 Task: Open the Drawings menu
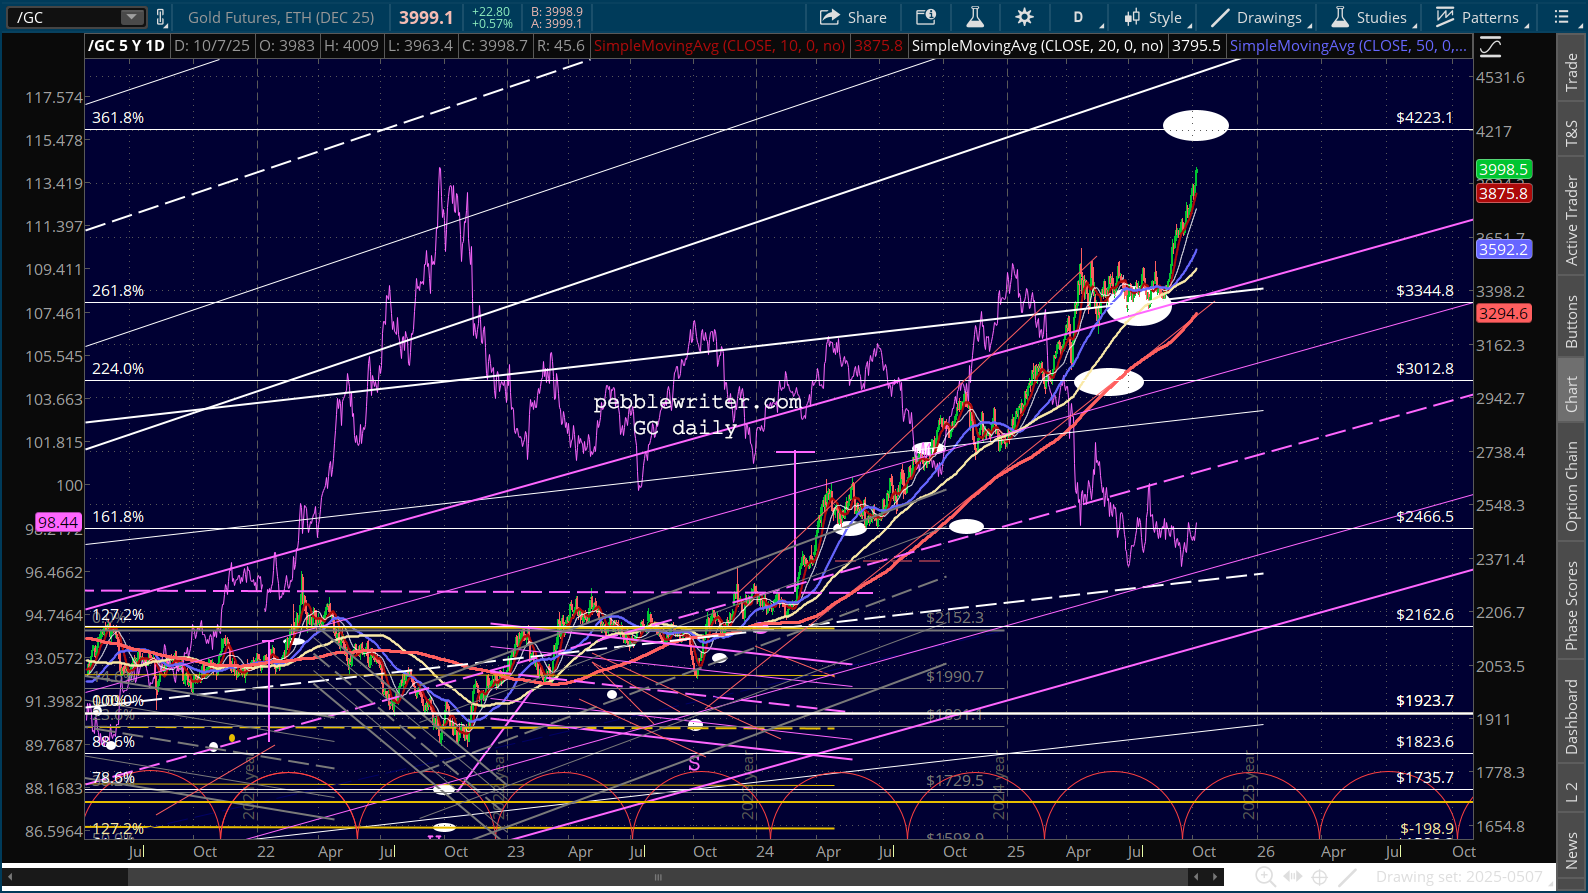click(x=1260, y=17)
